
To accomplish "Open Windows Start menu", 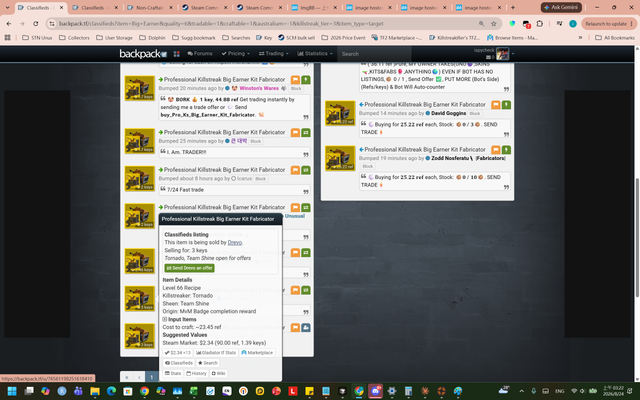I will [12, 391].
